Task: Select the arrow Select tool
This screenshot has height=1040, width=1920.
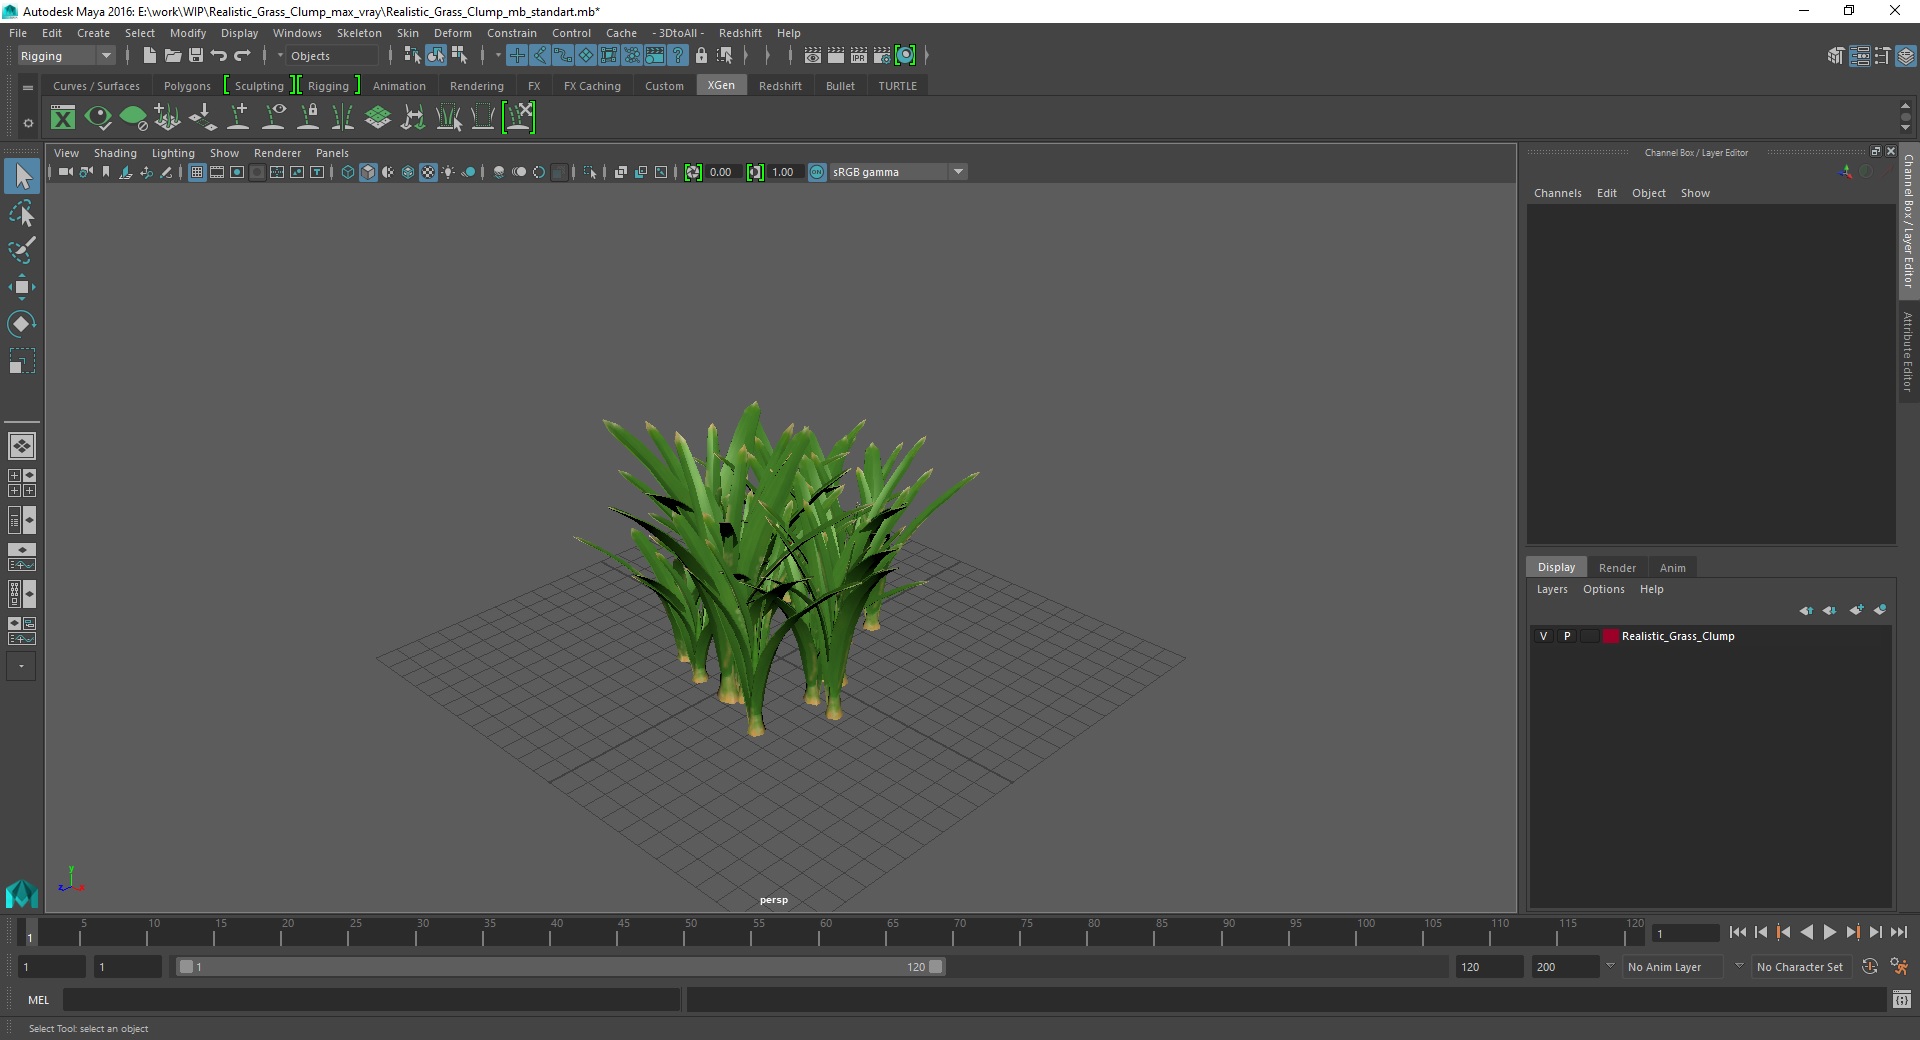Action: (22, 176)
